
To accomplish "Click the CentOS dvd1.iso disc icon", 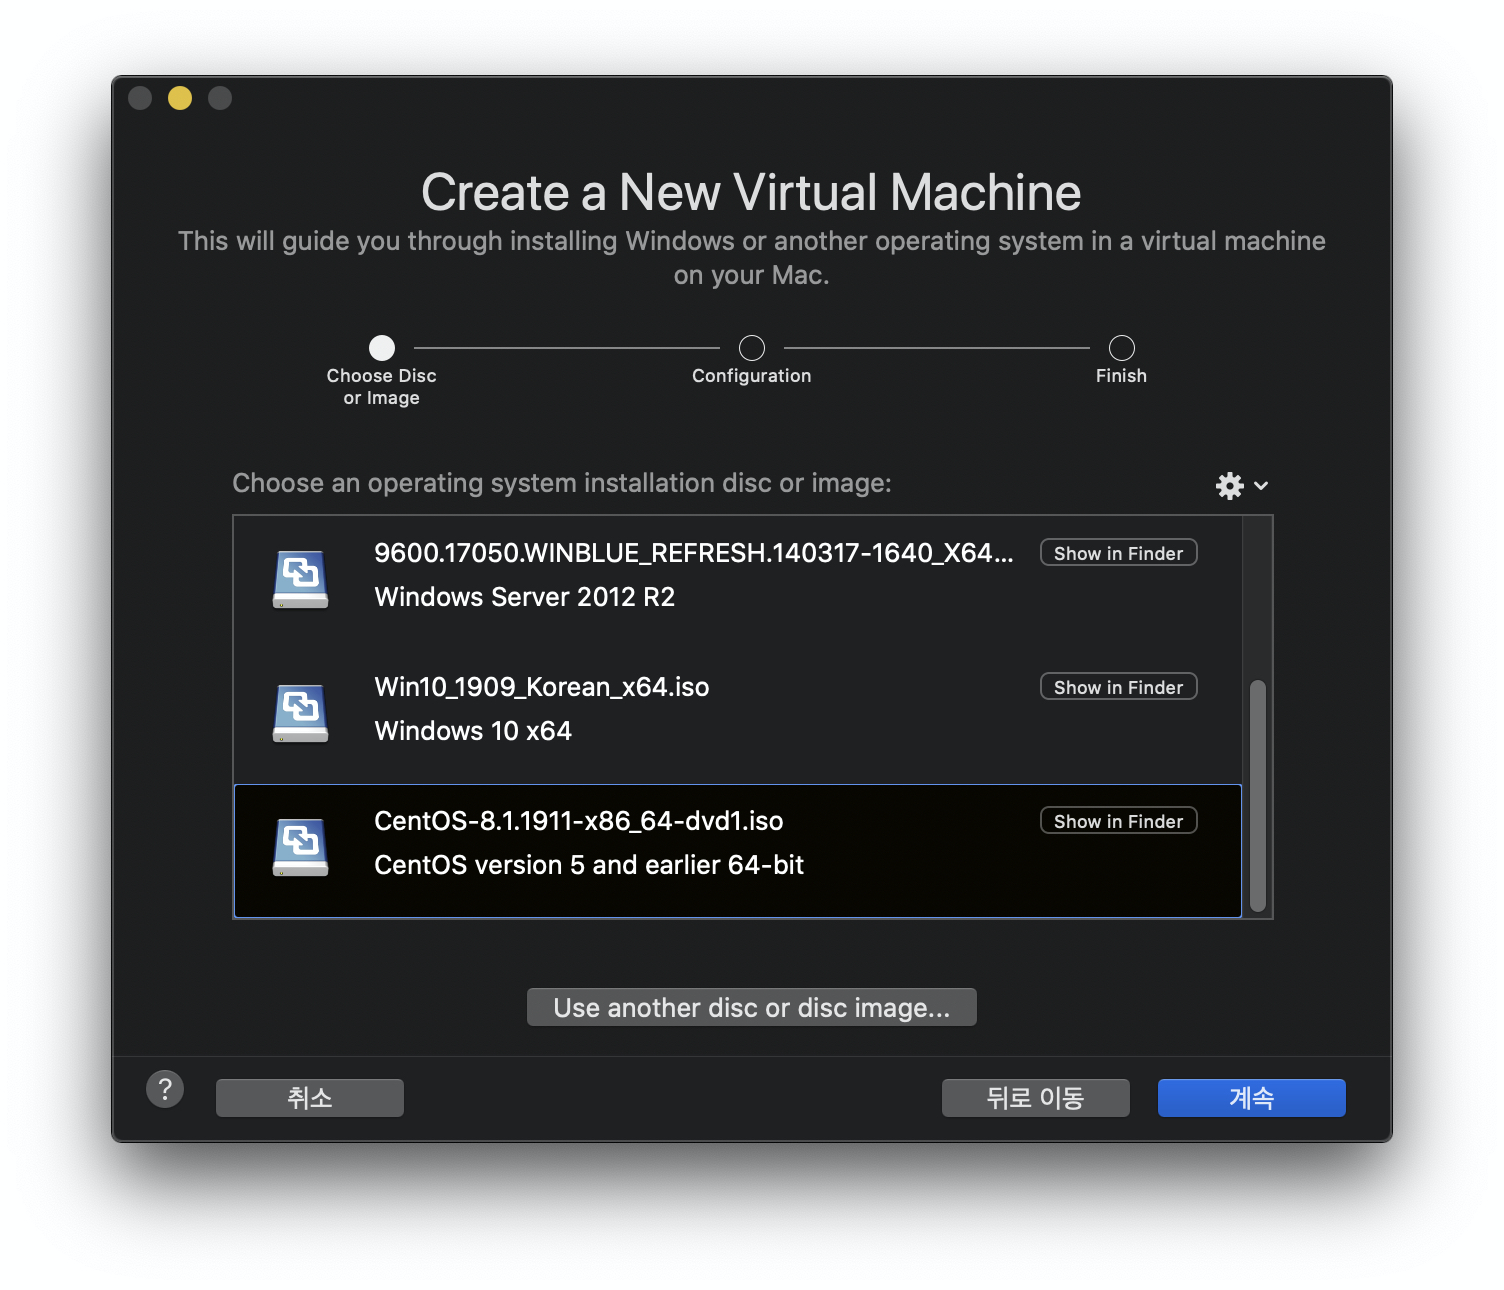I will pyautogui.click(x=301, y=847).
